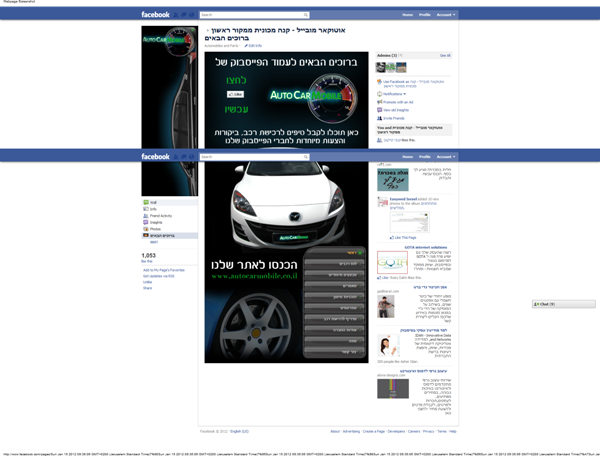Click the magnifier icon in upper search box
Screen dimensions: 600x456
pyautogui.click(x=306, y=15)
